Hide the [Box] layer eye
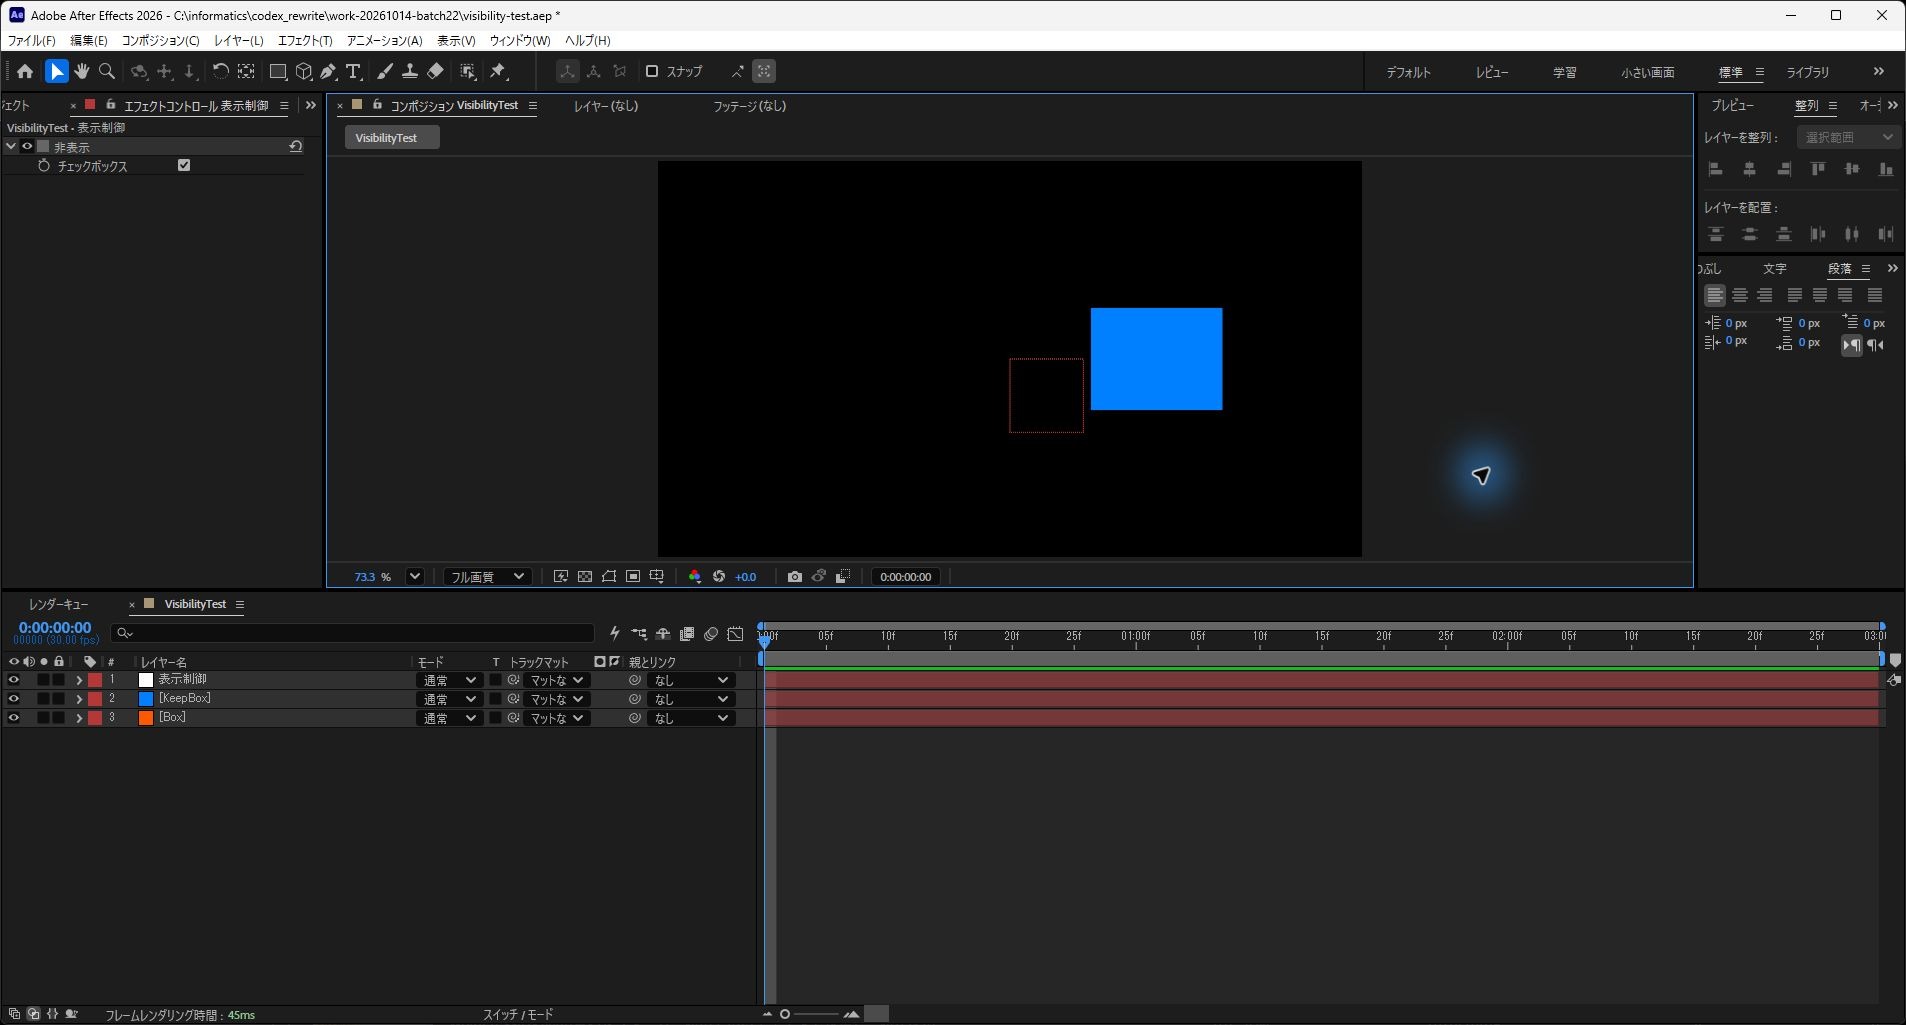 coord(13,717)
